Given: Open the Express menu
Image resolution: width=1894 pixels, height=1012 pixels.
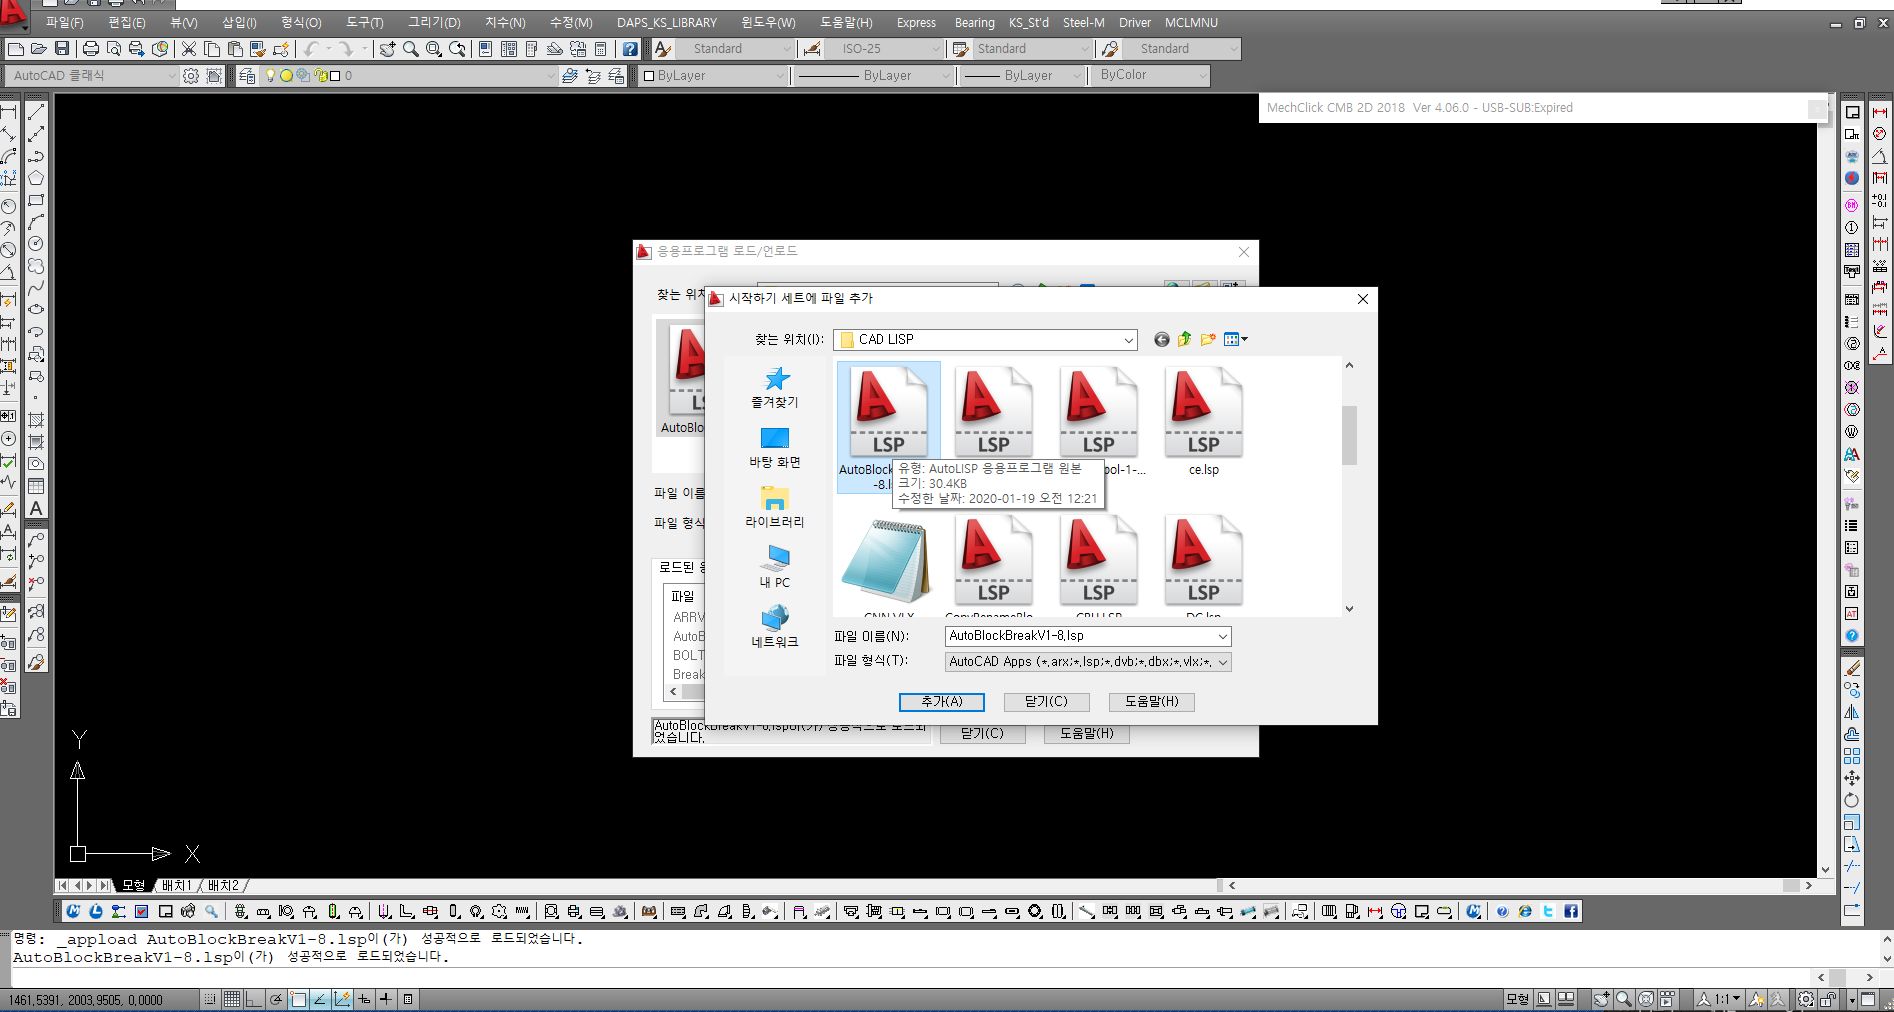Looking at the screenshot, I should (916, 22).
